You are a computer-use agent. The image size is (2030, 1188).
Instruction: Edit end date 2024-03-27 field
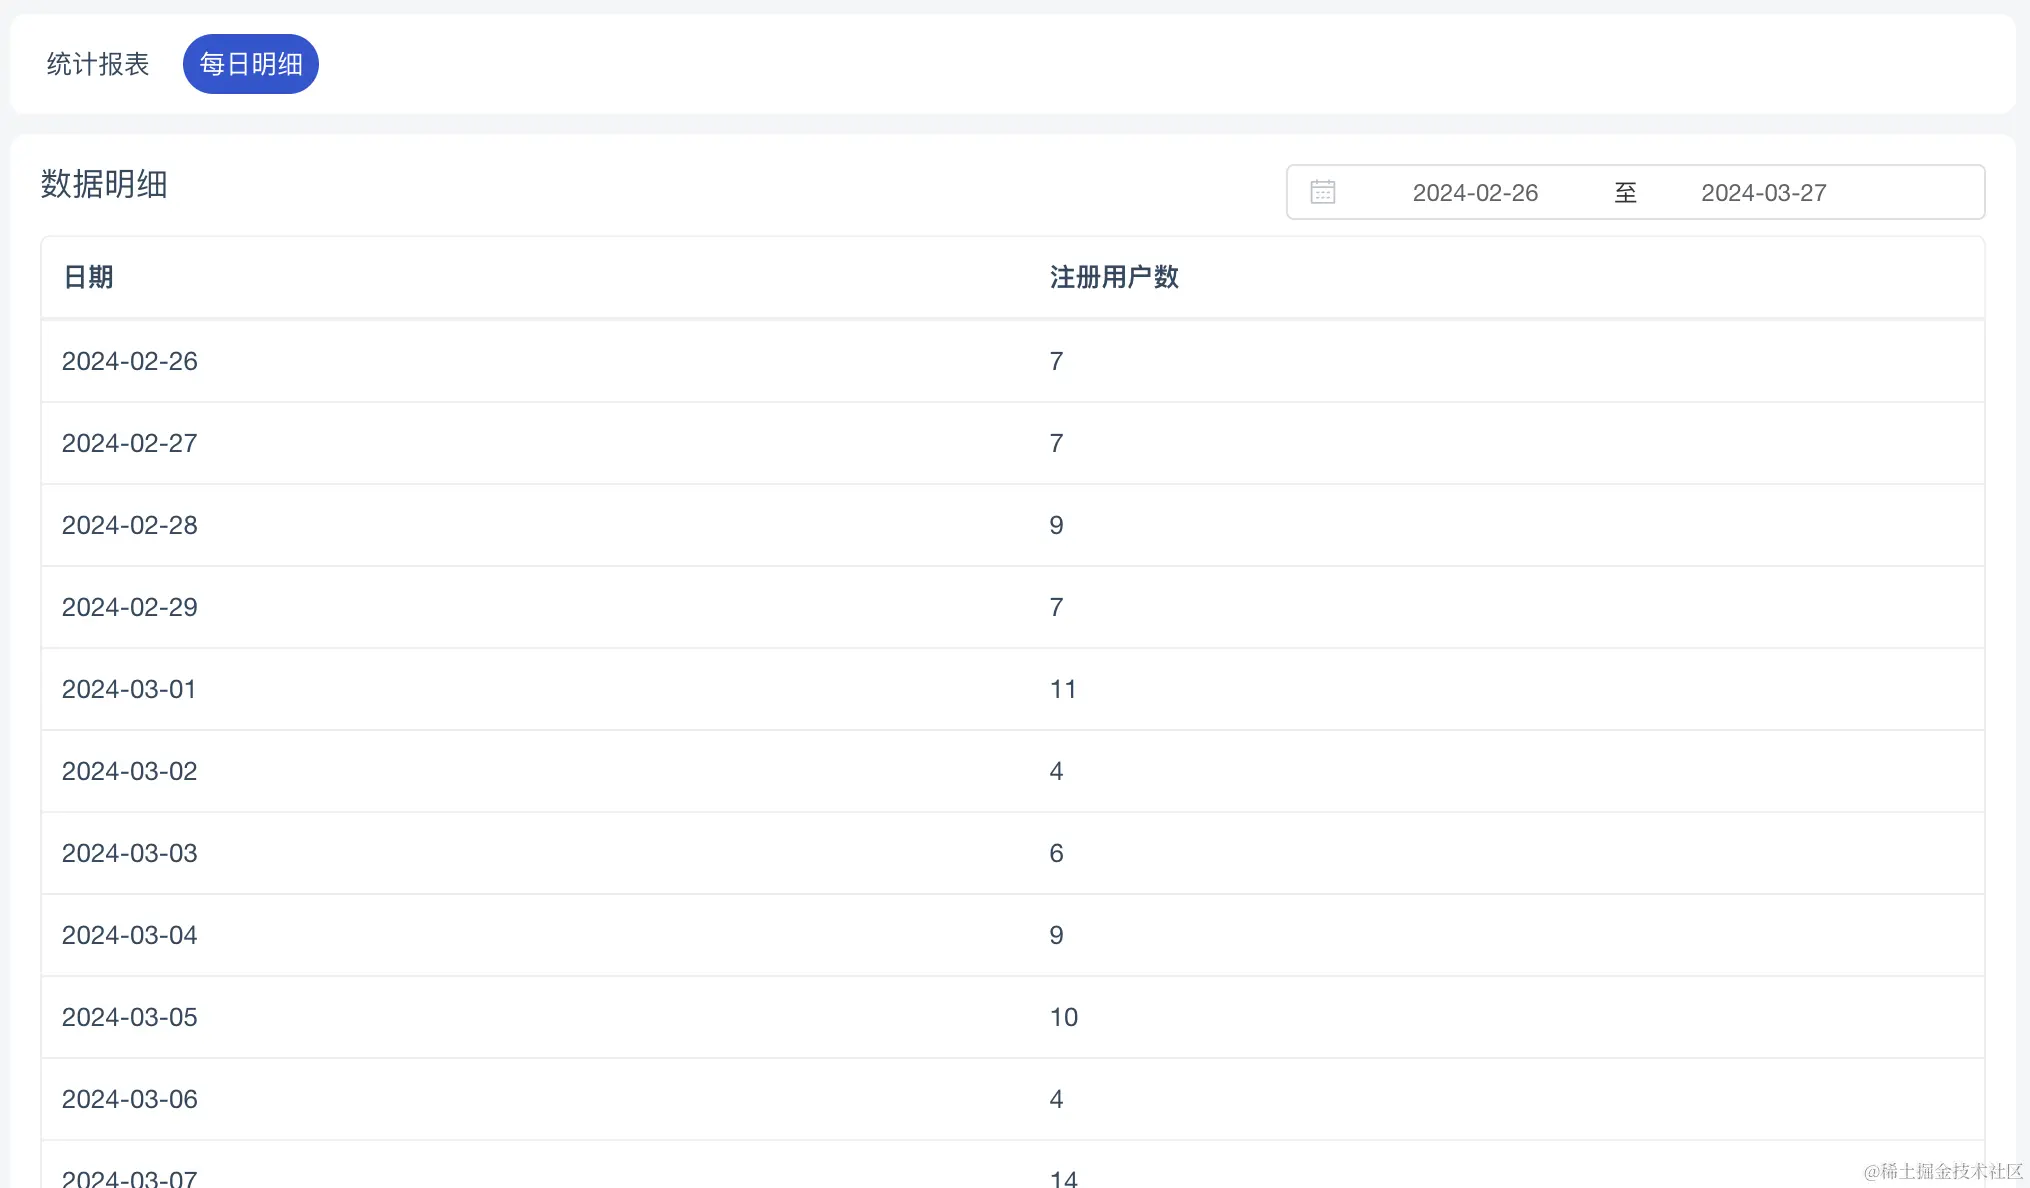click(1763, 193)
